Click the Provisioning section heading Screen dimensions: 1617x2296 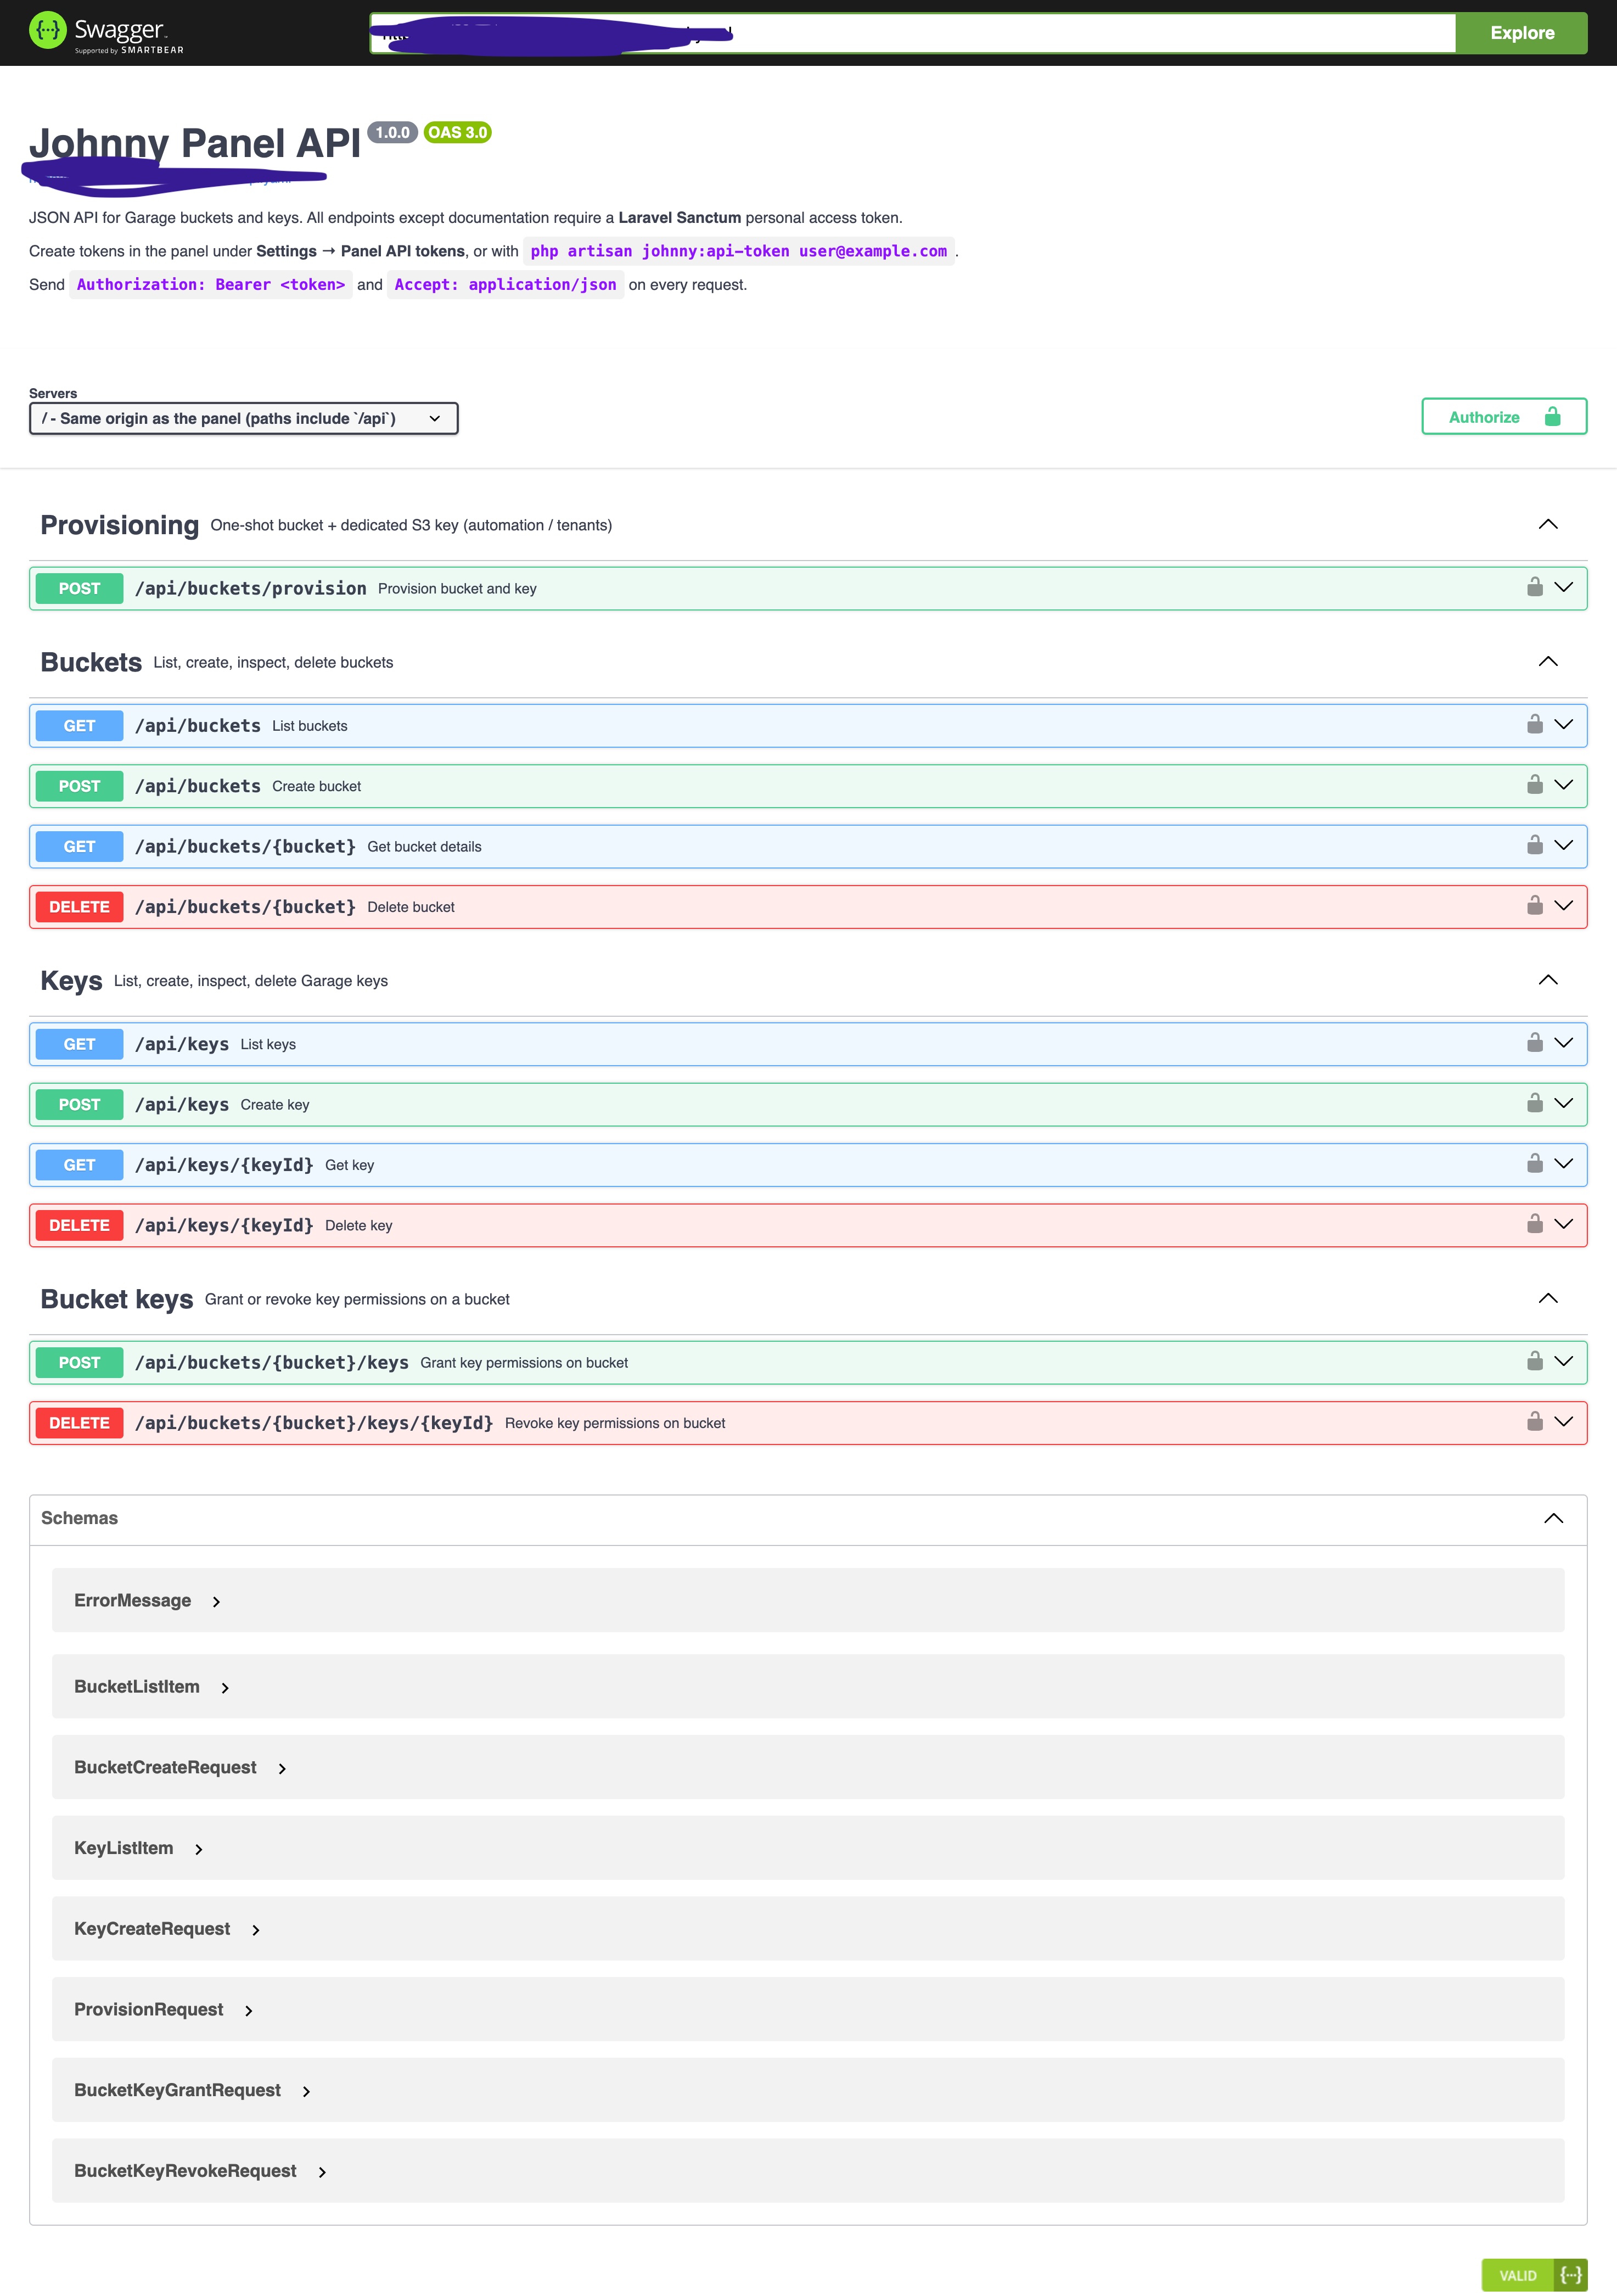(x=119, y=525)
